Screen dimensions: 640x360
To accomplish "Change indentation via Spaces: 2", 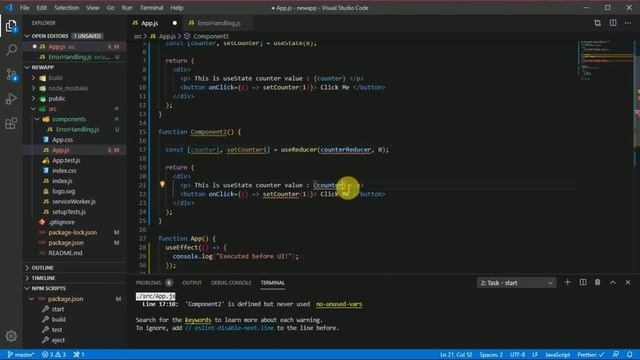I will [491, 355].
